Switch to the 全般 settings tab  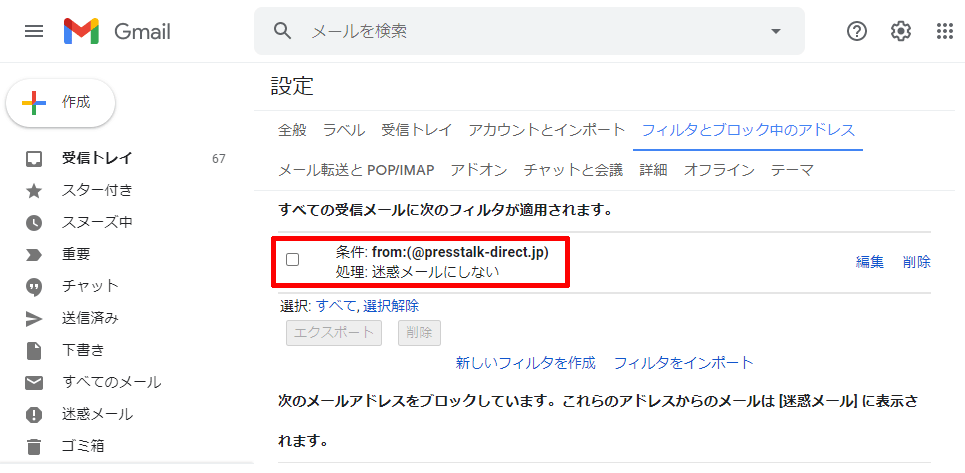292,130
